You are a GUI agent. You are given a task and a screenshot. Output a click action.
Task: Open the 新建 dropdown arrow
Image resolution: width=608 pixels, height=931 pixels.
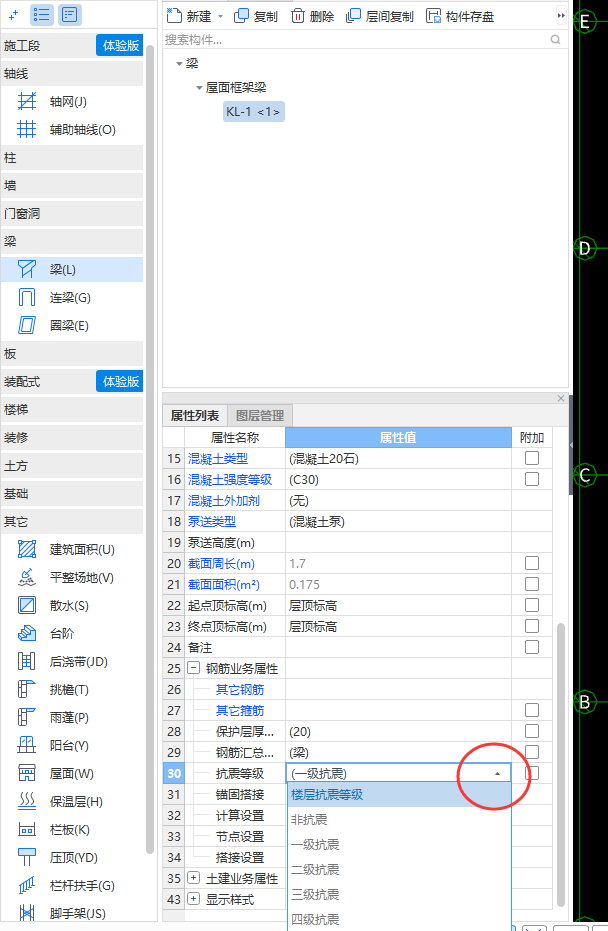click(x=220, y=17)
